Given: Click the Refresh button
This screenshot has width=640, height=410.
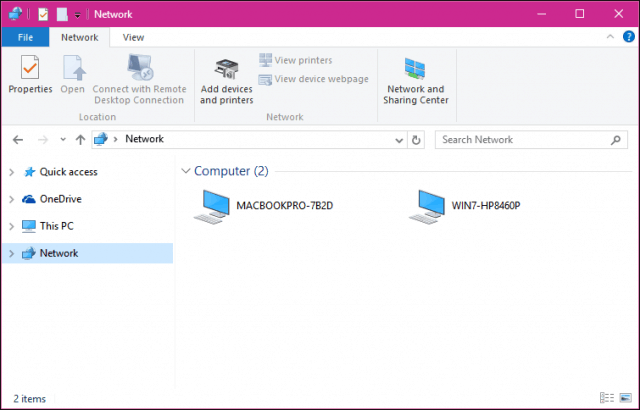Looking at the screenshot, I should point(416,140).
